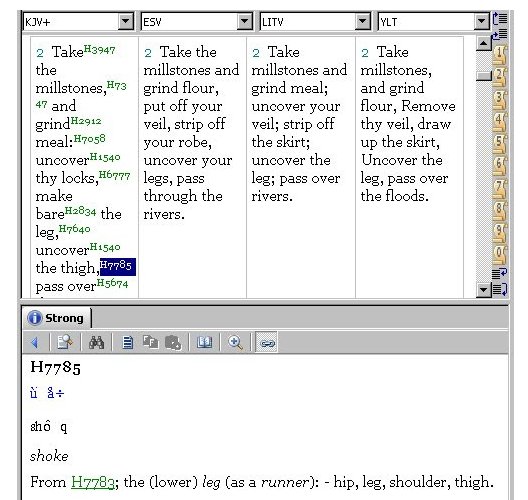Click the upper down-arrow lines icon
Screen dimensions: 528x500
[x=500, y=273]
